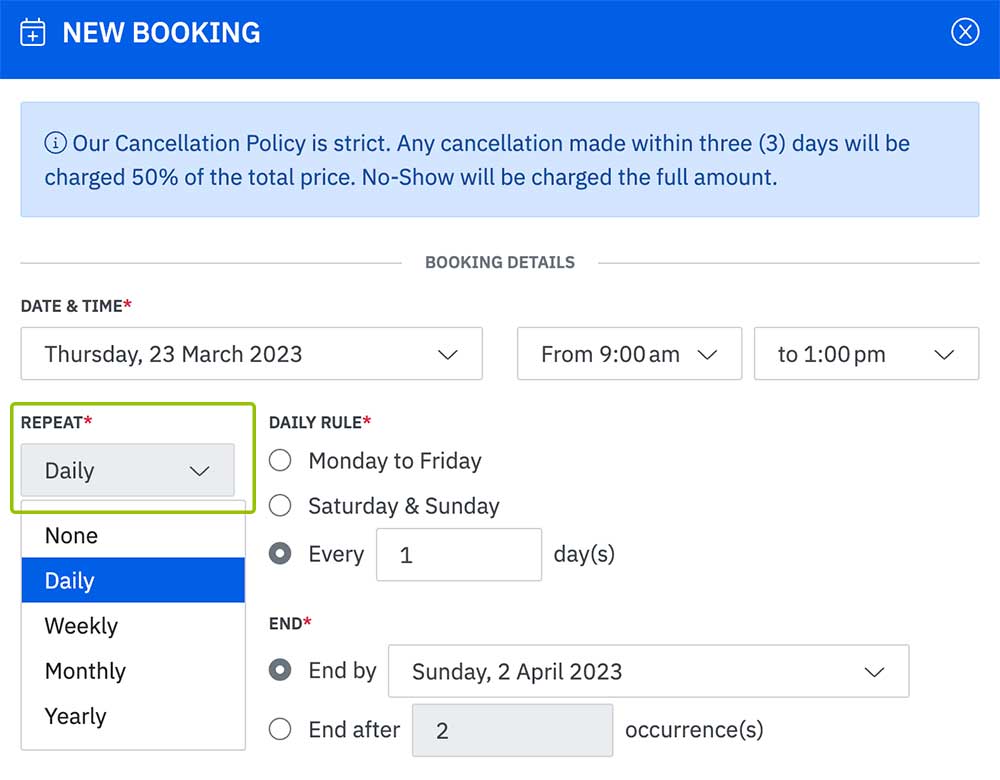1000x780 pixels.
Task: Open the Sunday, 2 April 2023 end date dropdown
Action: 648,671
